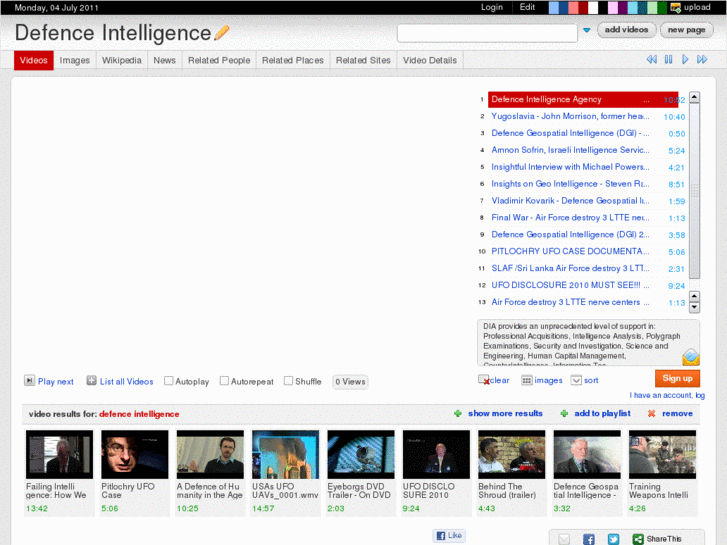Screen dimensions: 727x545
Task: Open the Video Details tab
Action: pos(430,60)
